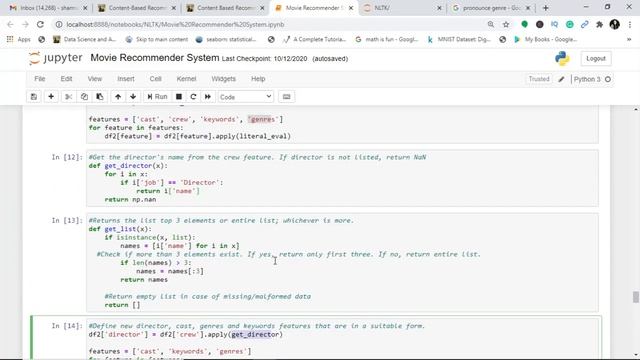Cut selected cells with scissors icon

click(x=69, y=97)
